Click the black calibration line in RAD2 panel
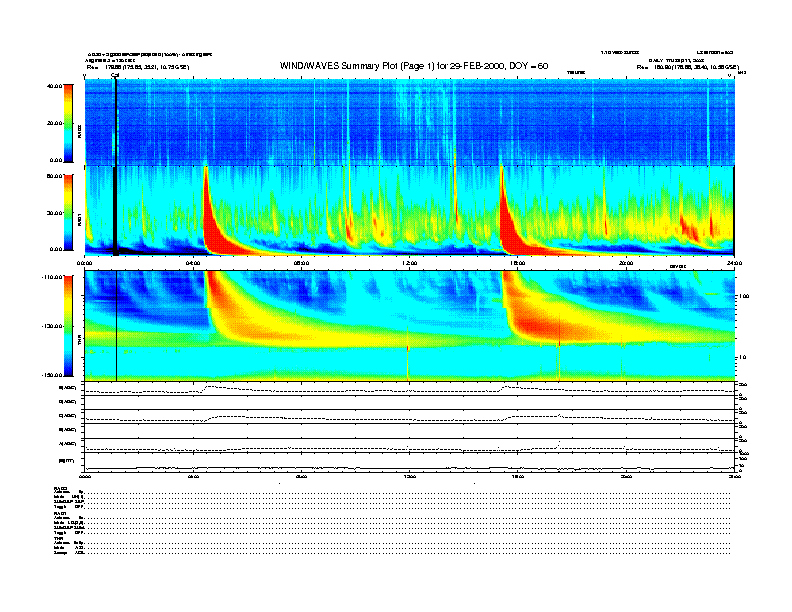 (x=116, y=122)
